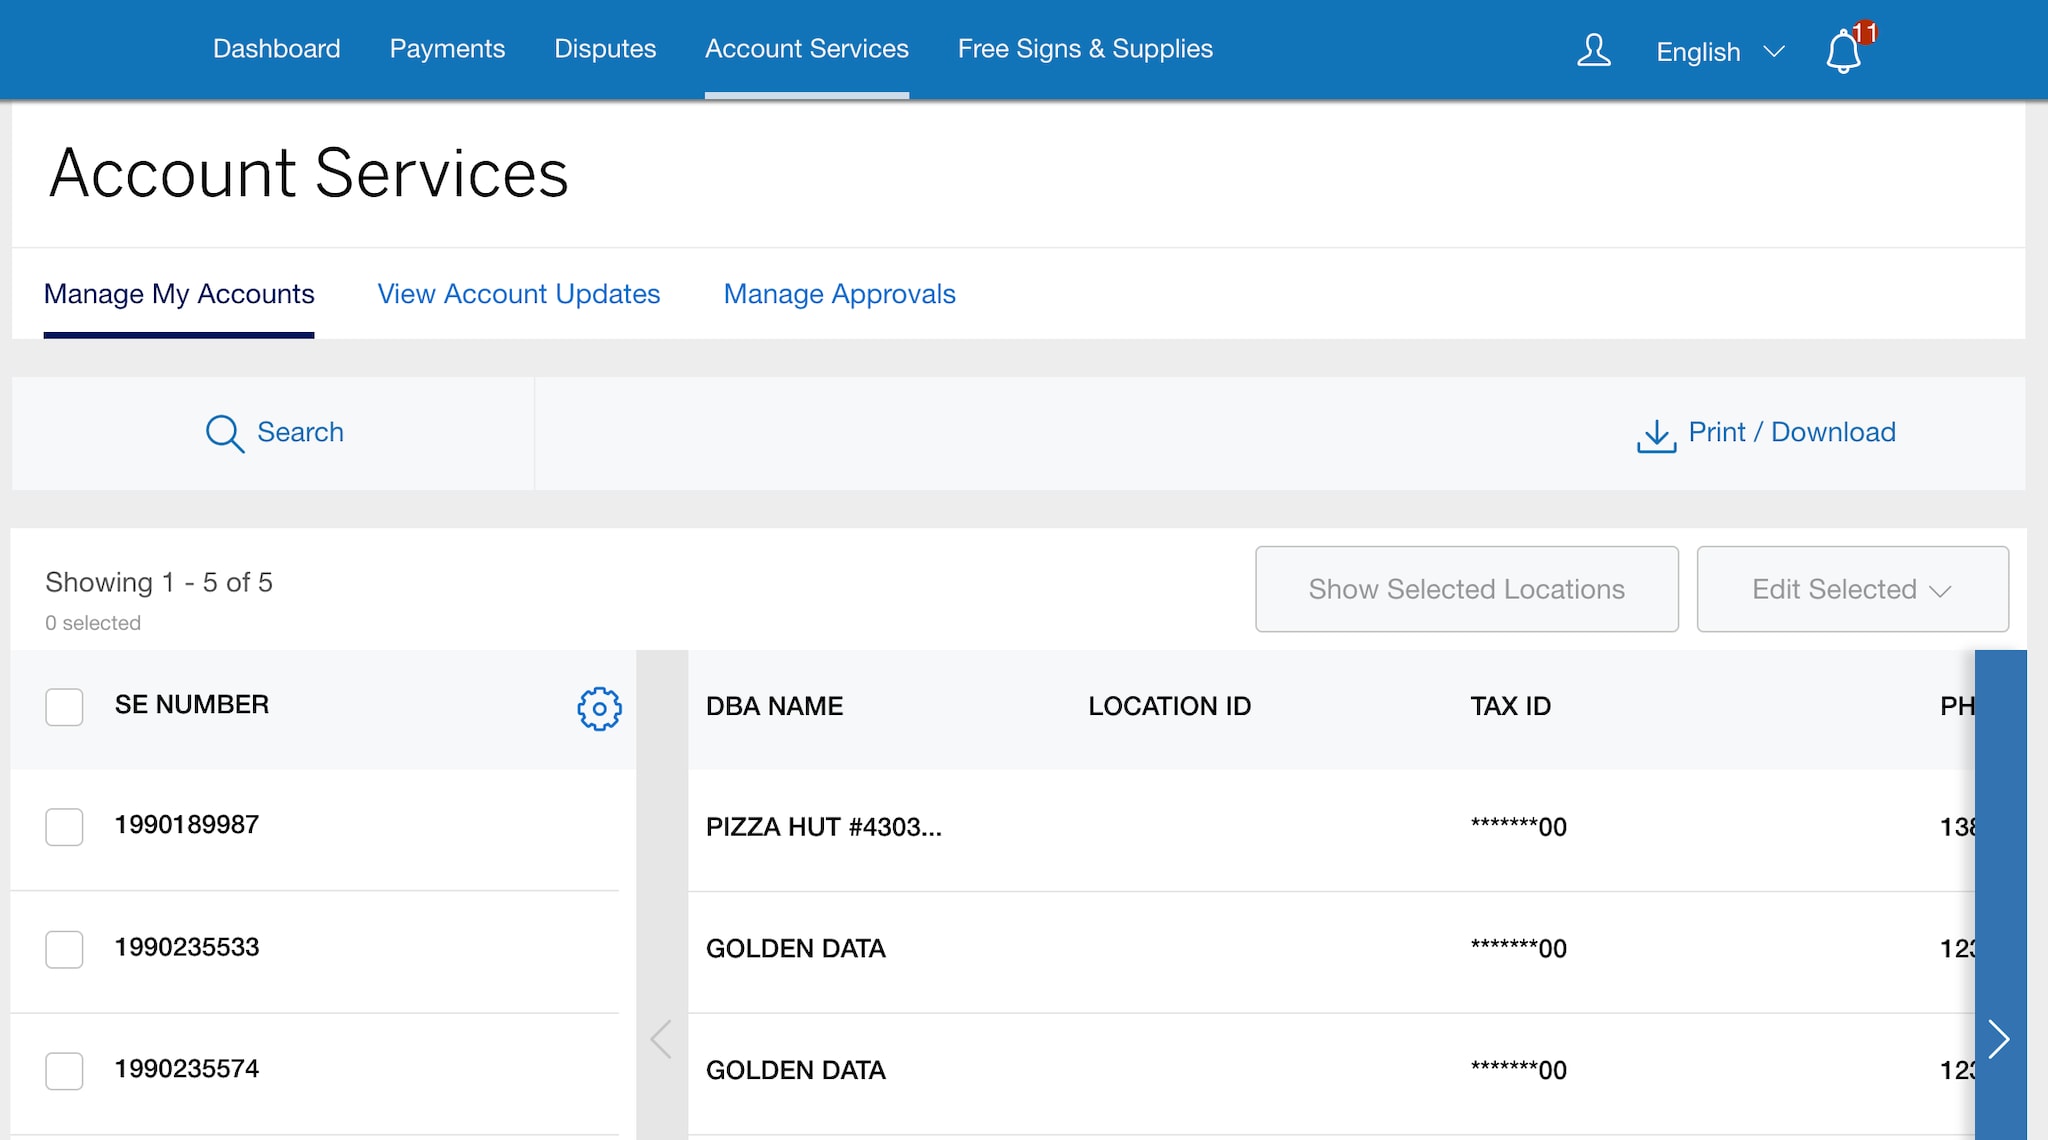2048x1140 pixels.
Task: Check the select-all checkbox in the header
Action: 64,707
